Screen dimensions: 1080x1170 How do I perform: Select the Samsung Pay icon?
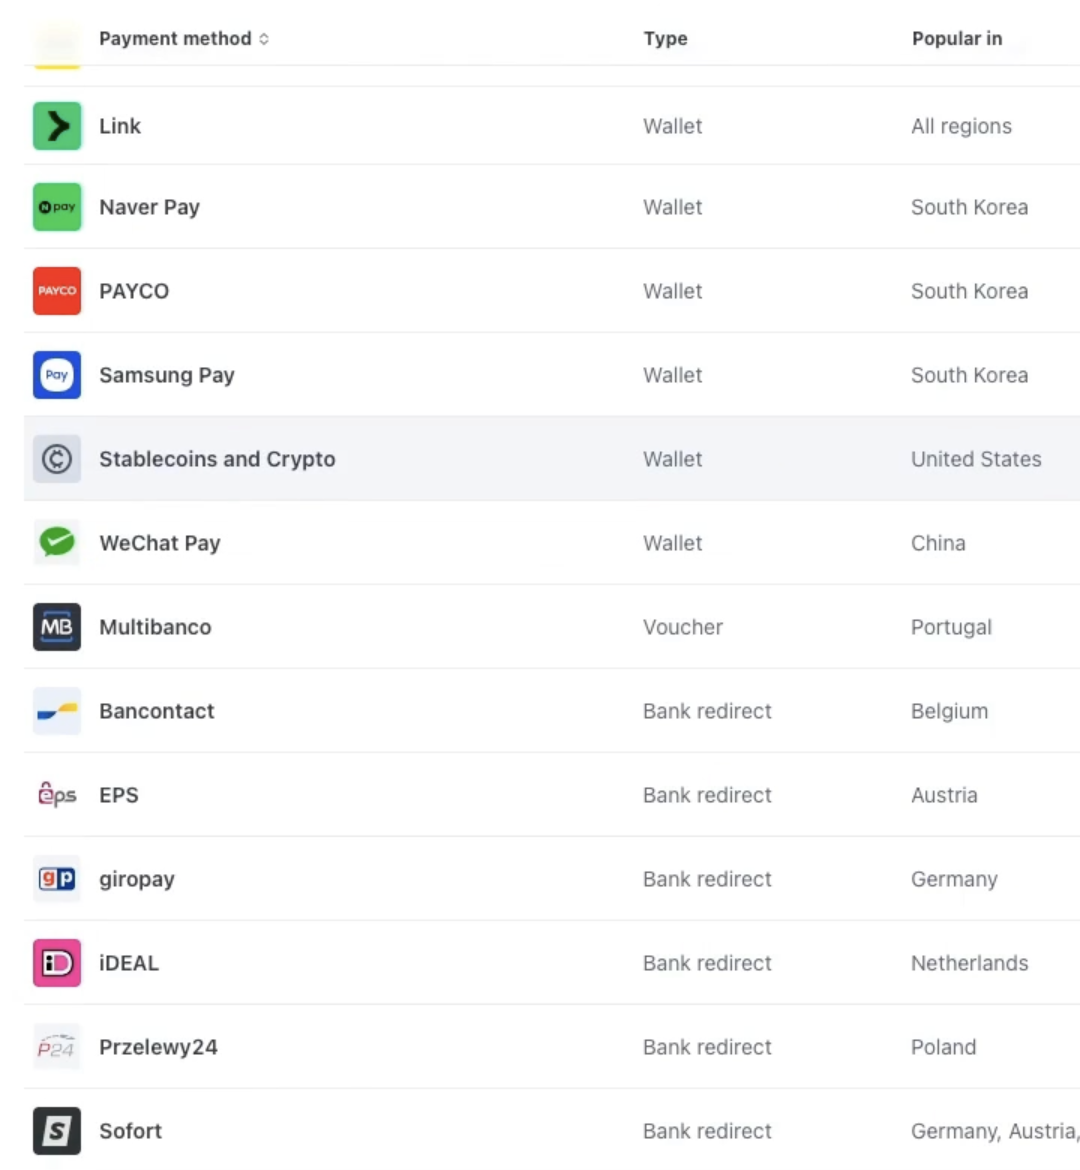(57, 375)
